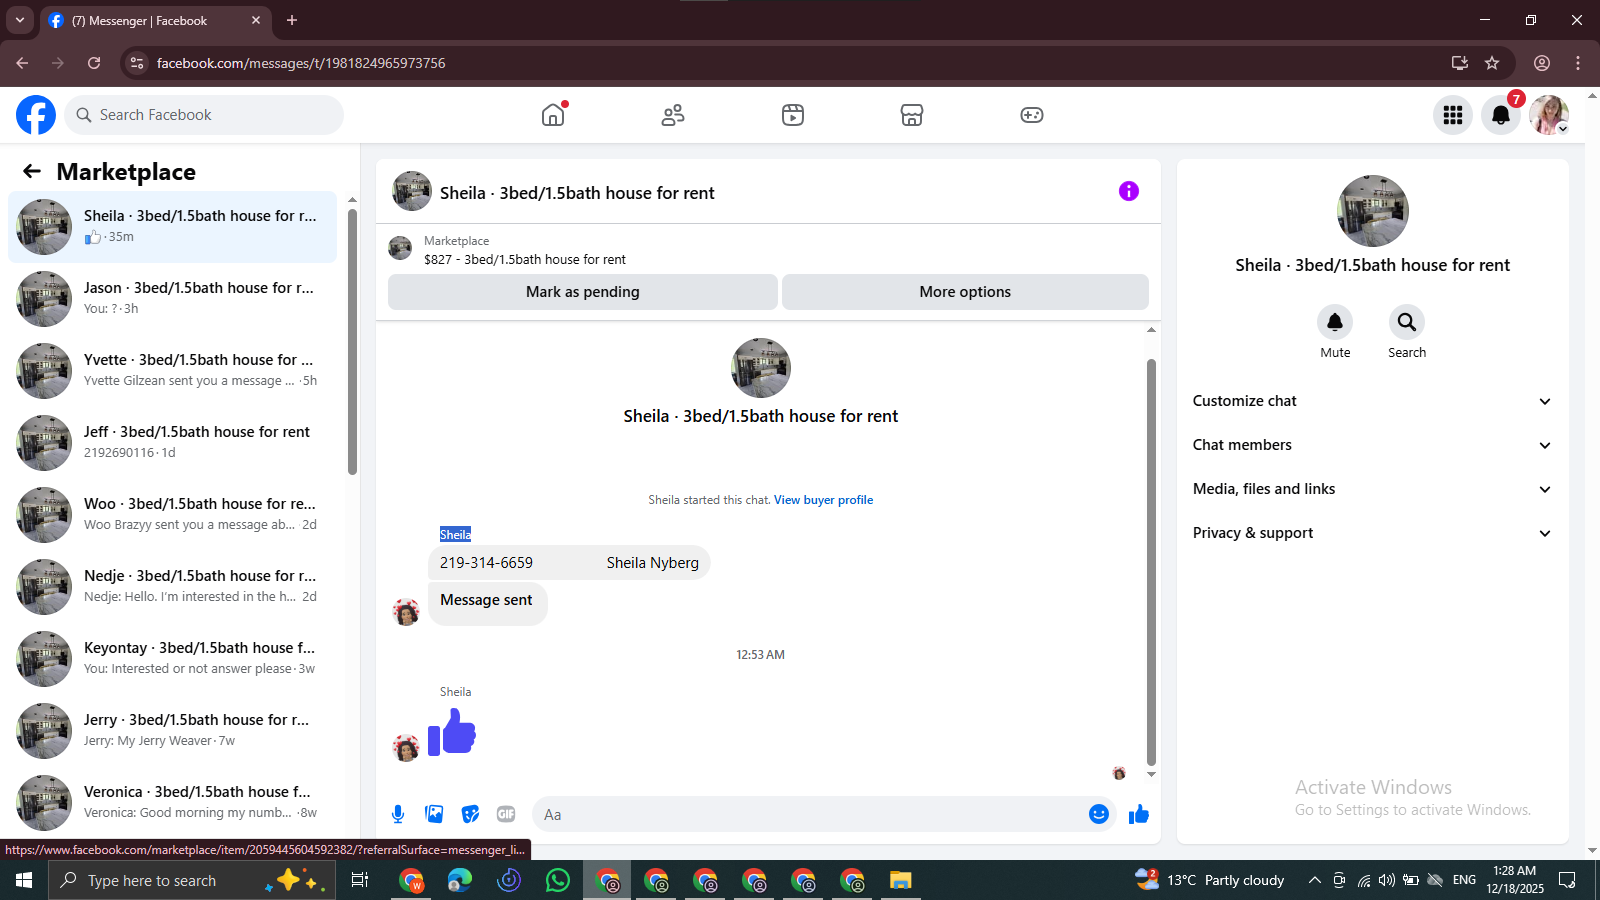The image size is (1600, 900).
Task: Open Nedje conversation in list
Action: (x=172, y=587)
